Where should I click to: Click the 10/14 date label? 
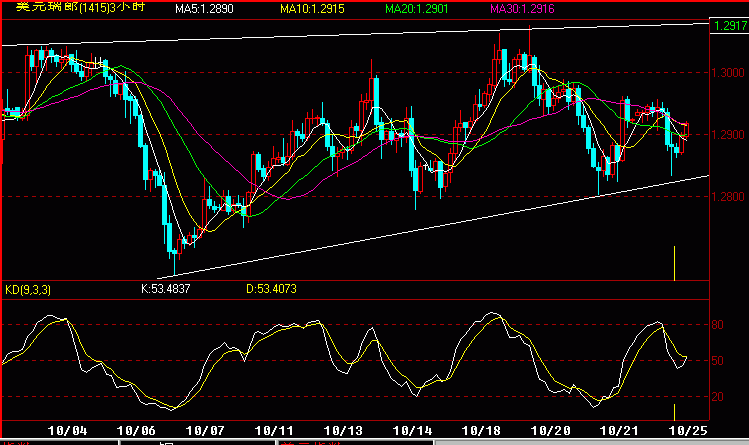click(412, 431)
